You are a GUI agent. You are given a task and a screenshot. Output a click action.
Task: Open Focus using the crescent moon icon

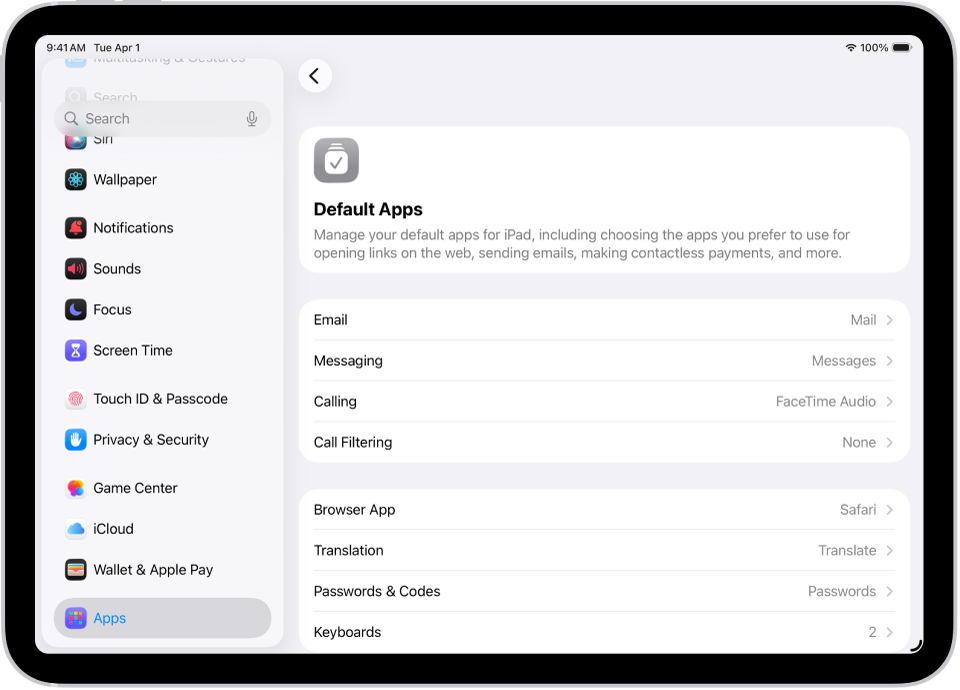[75, 309]
